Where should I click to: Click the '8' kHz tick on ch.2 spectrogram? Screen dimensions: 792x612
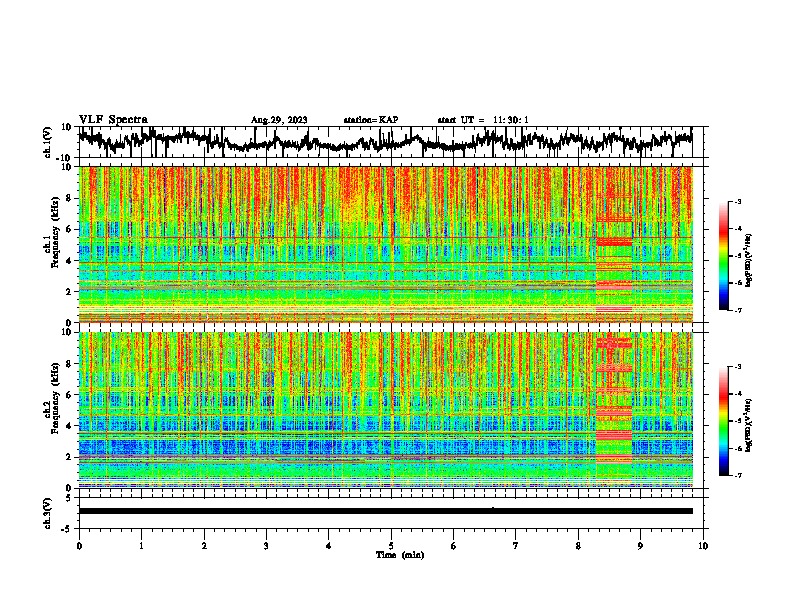tap(70, 364)
